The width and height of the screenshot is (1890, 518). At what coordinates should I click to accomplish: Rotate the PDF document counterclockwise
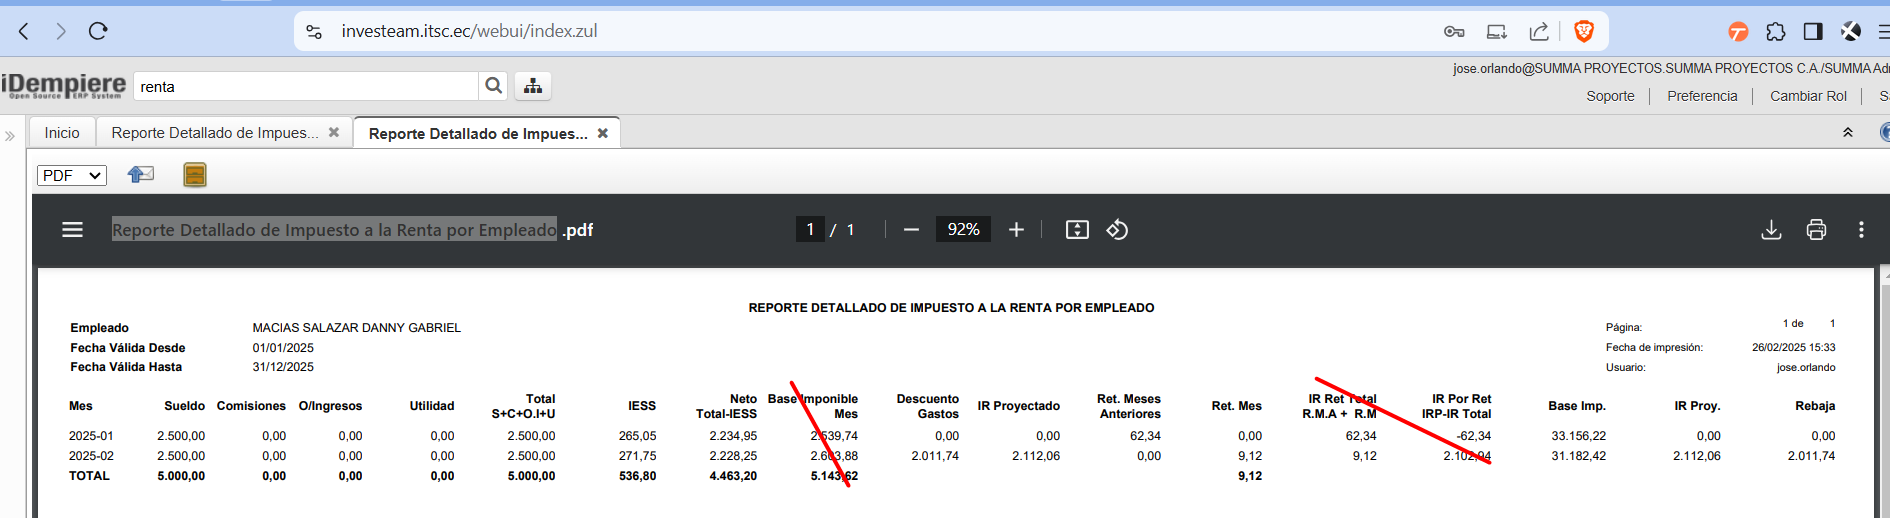click(1117, 230)
